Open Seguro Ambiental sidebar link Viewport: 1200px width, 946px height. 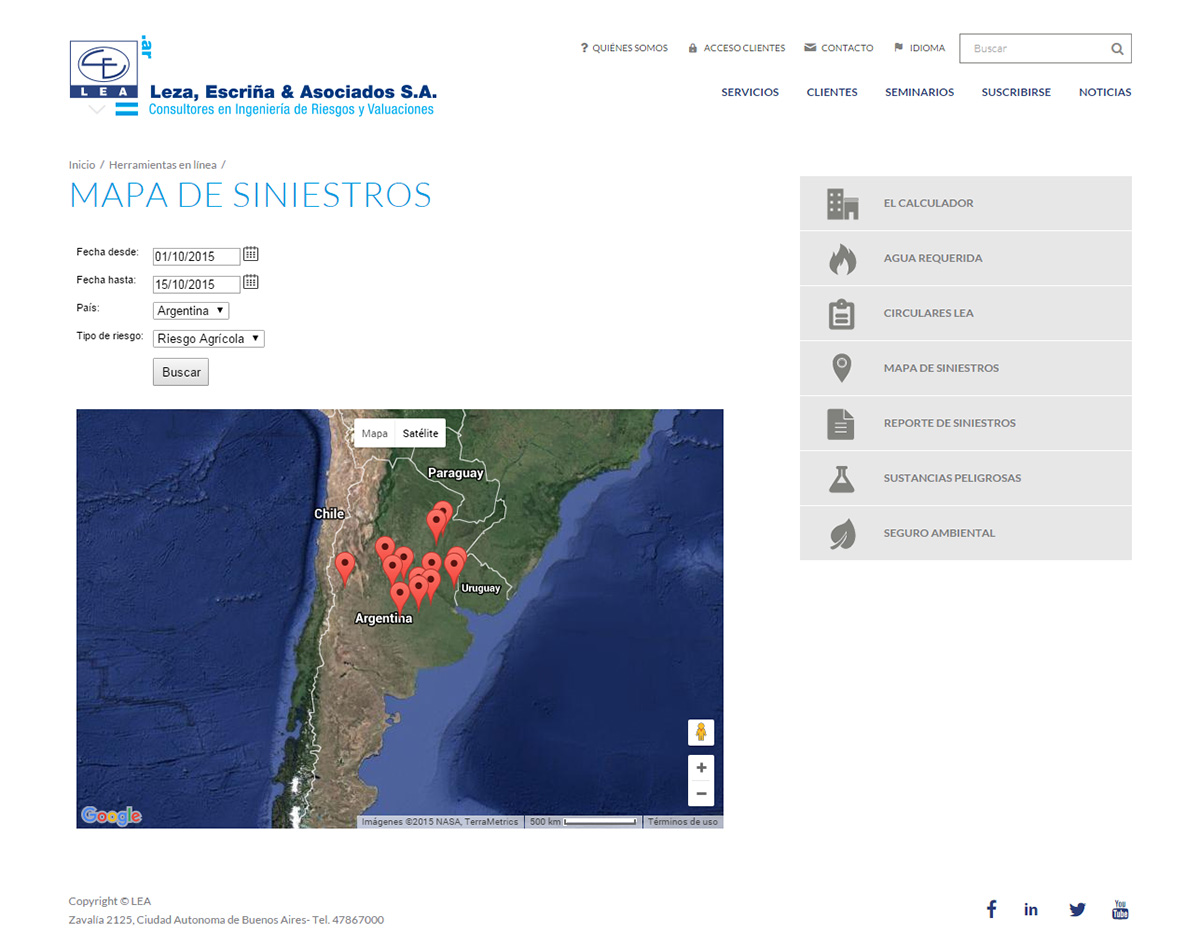tap(966, 533)
